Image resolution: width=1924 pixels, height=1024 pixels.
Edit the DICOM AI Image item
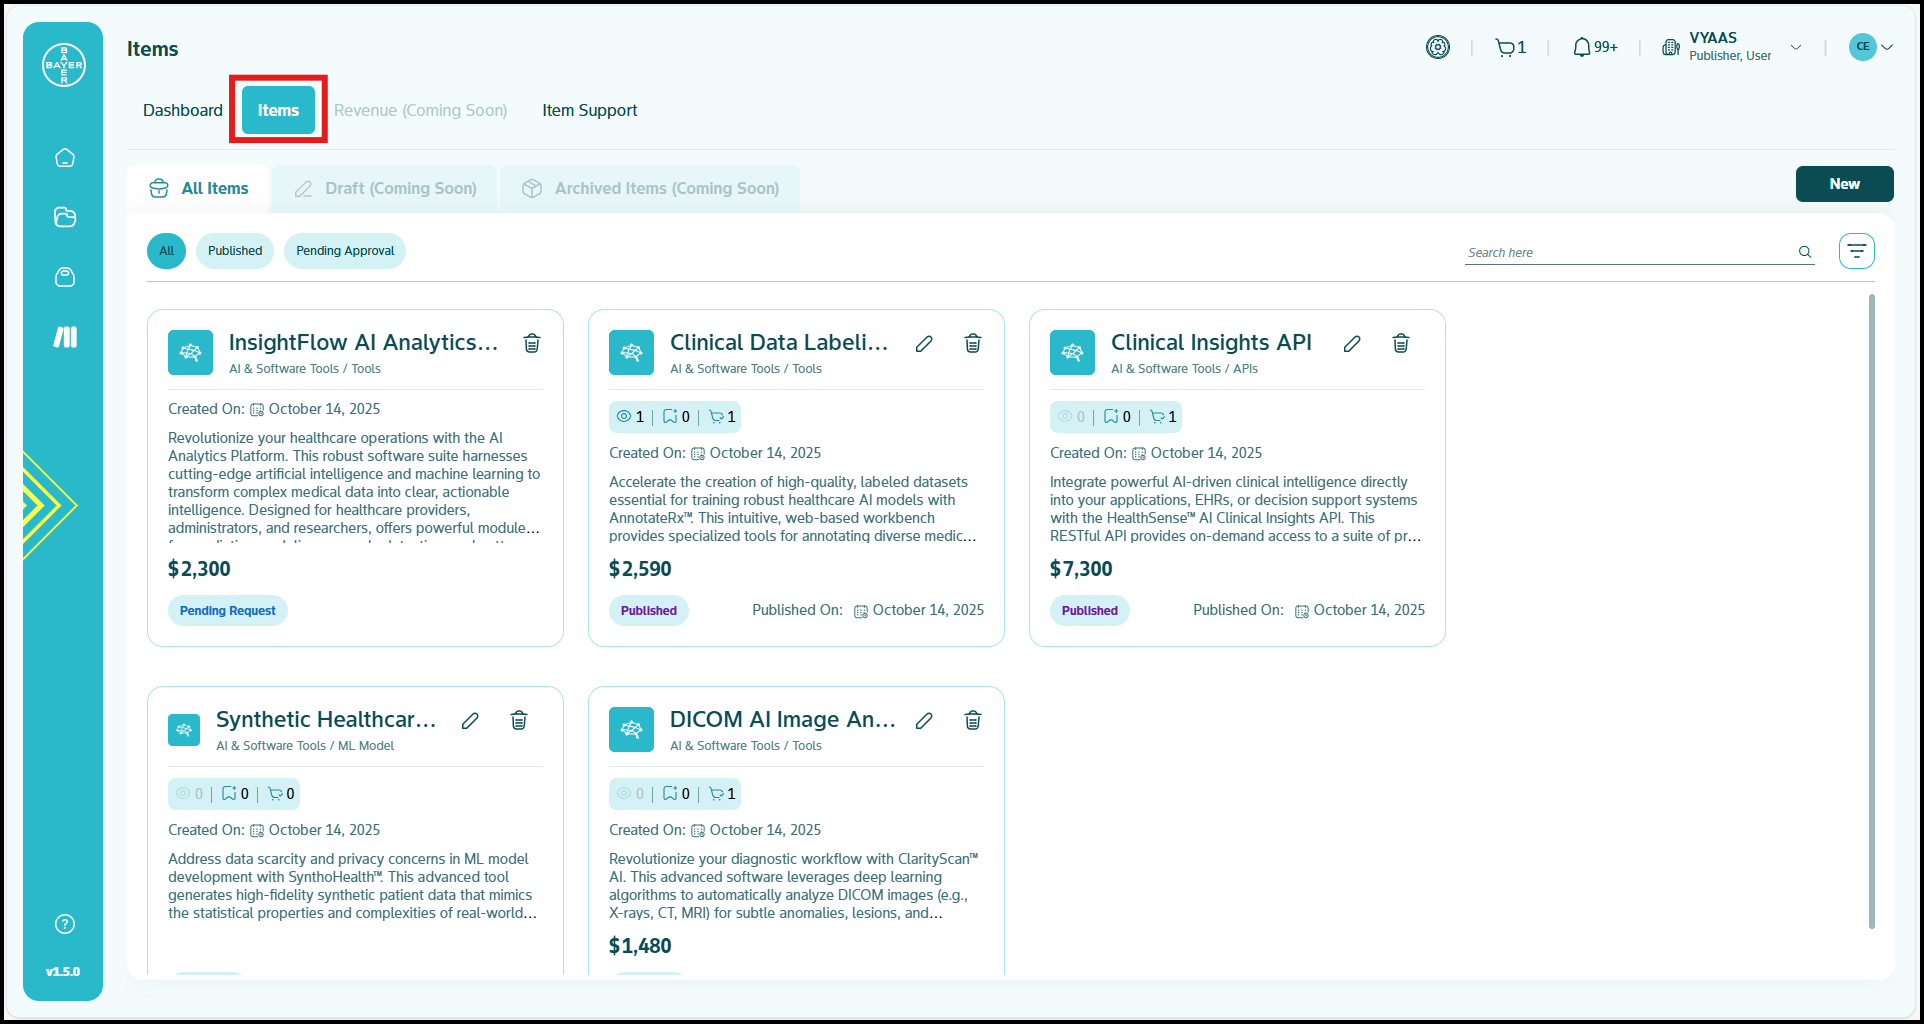pyautogui.click(x=924, y=720)
